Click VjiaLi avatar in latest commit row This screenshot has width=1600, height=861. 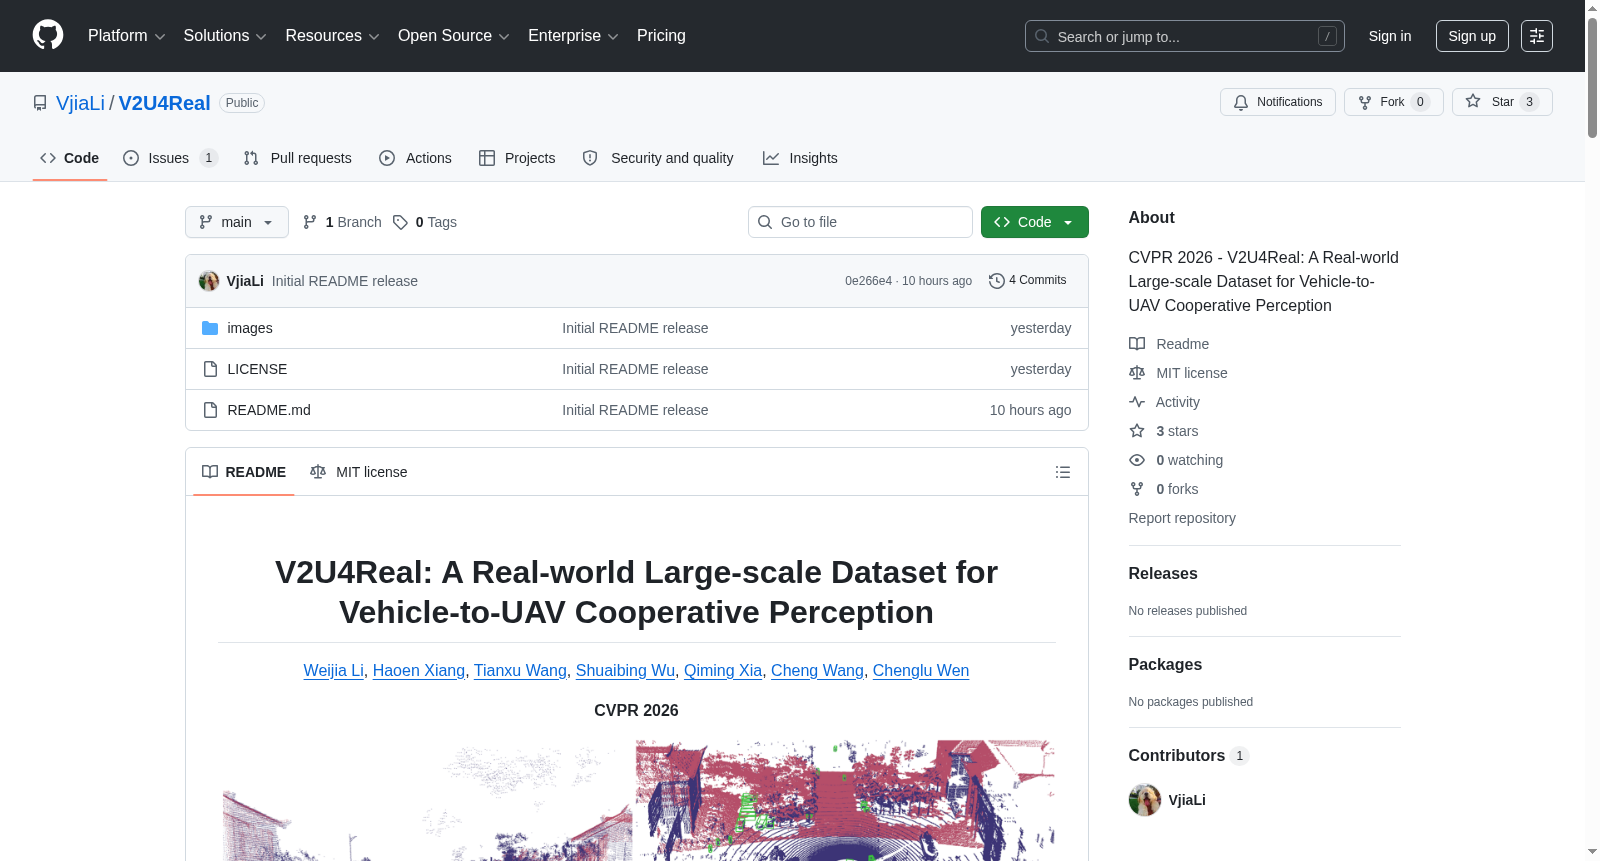[x=209, y=281]
